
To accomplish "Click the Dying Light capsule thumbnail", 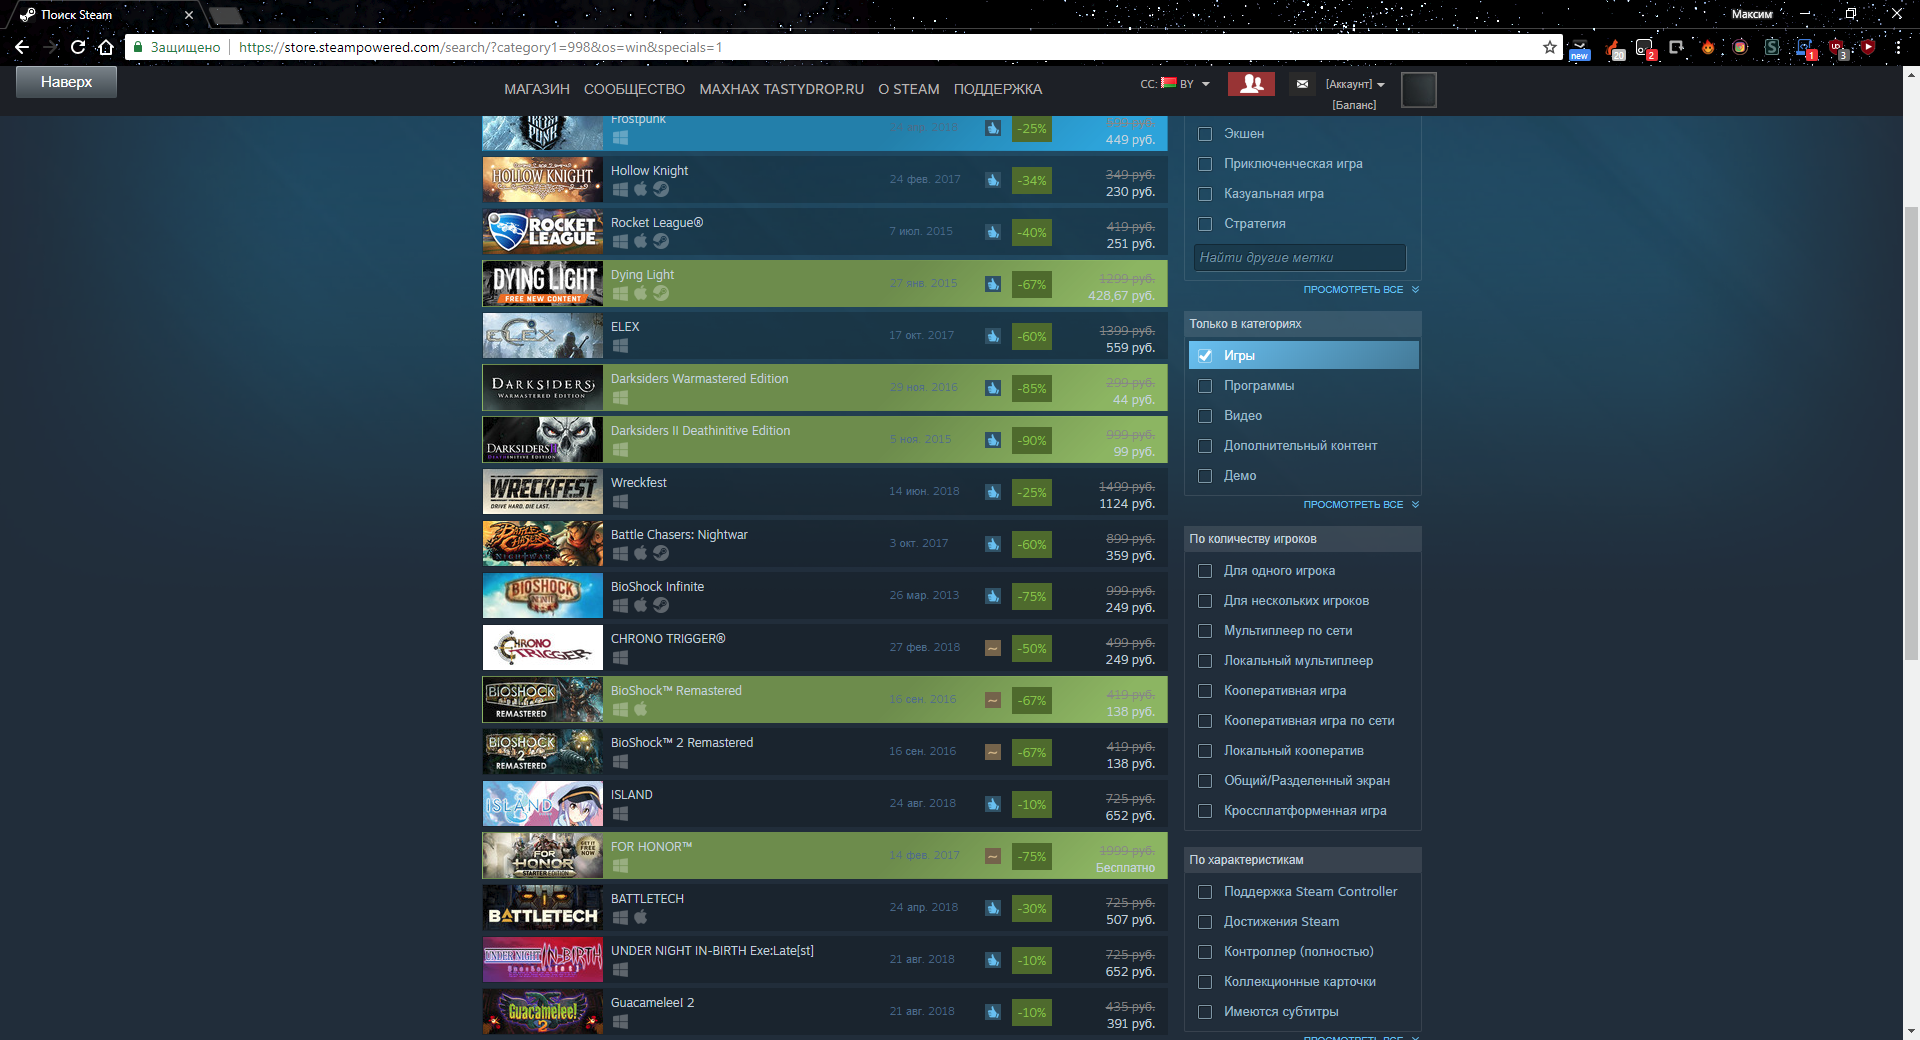I will (x=543, y=284).
